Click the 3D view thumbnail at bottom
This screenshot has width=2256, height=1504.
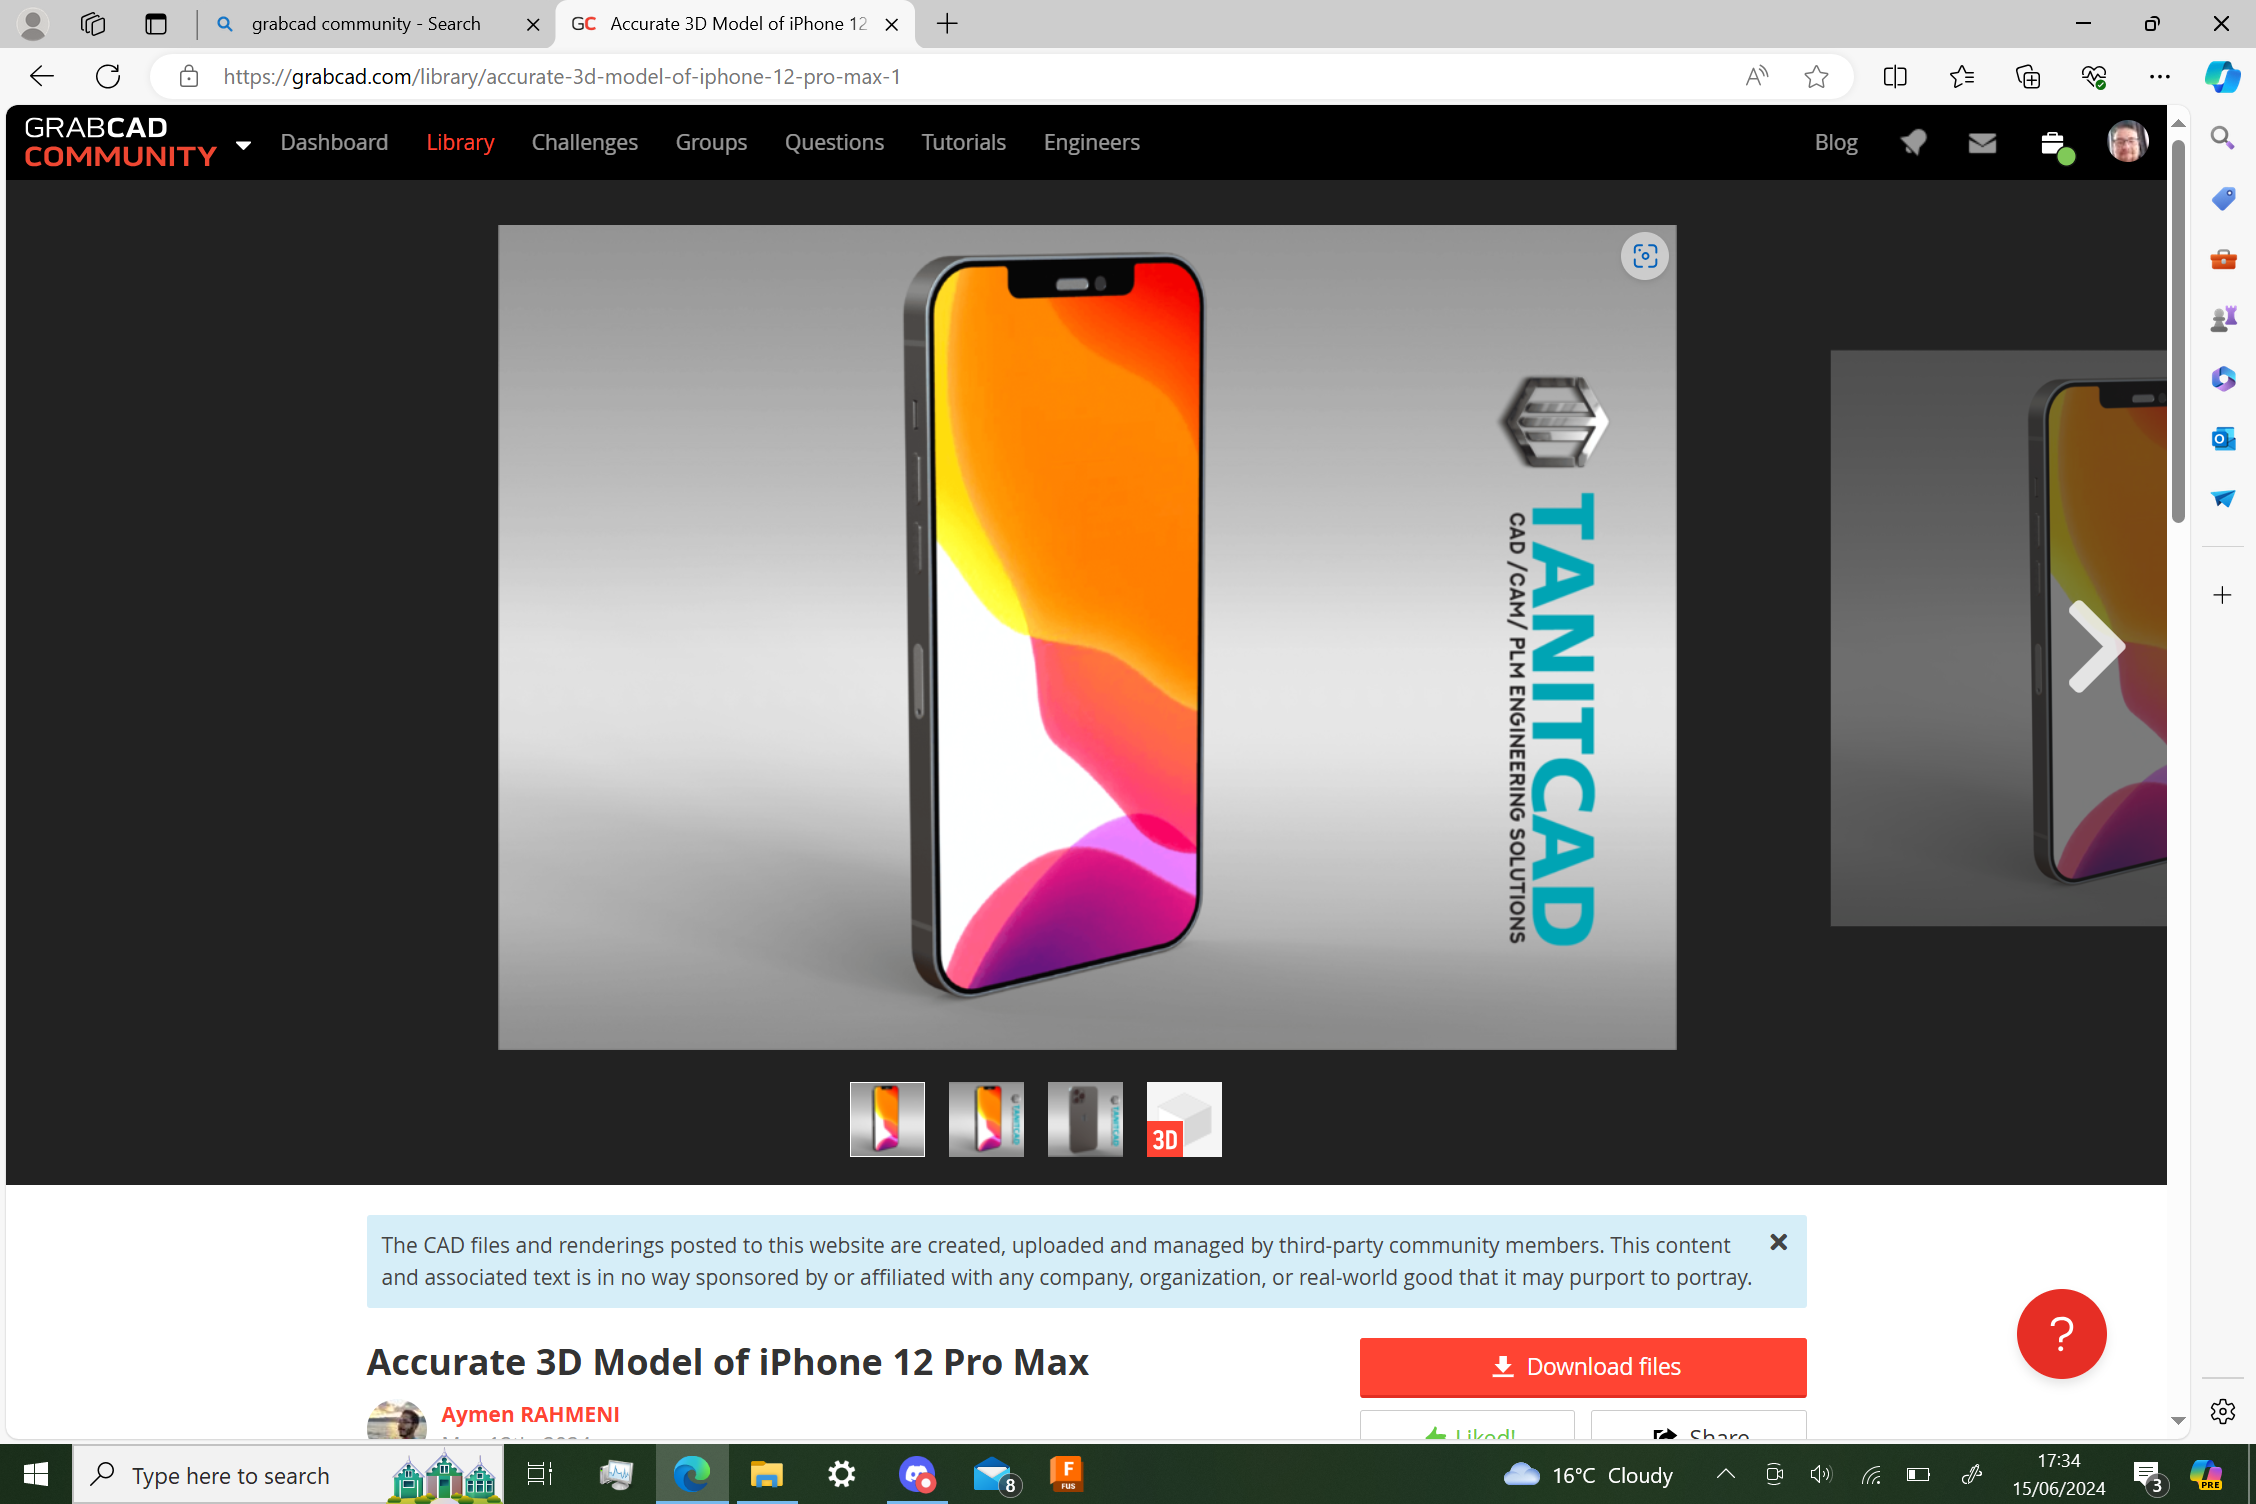click(1183, 1120)
